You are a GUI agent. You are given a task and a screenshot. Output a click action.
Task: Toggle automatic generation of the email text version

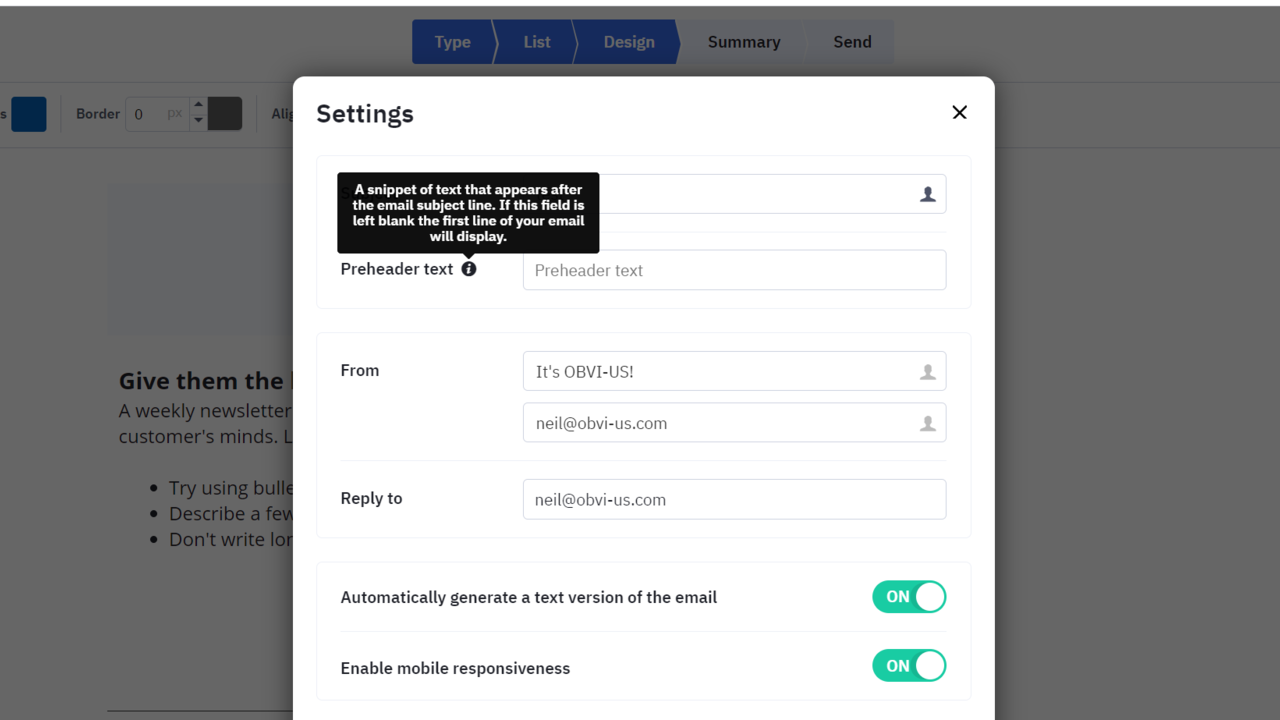click(909, 597)
